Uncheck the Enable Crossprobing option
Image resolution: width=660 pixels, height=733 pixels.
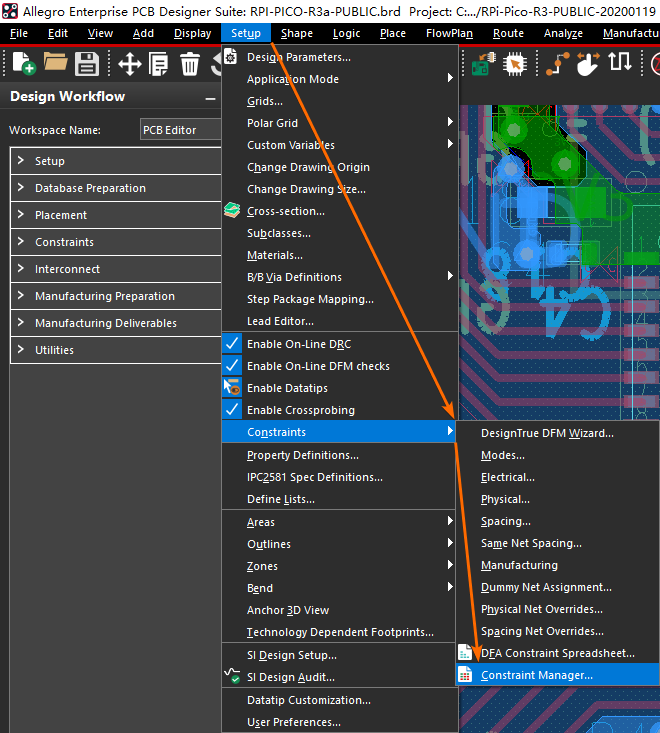[x=300, y=410]
